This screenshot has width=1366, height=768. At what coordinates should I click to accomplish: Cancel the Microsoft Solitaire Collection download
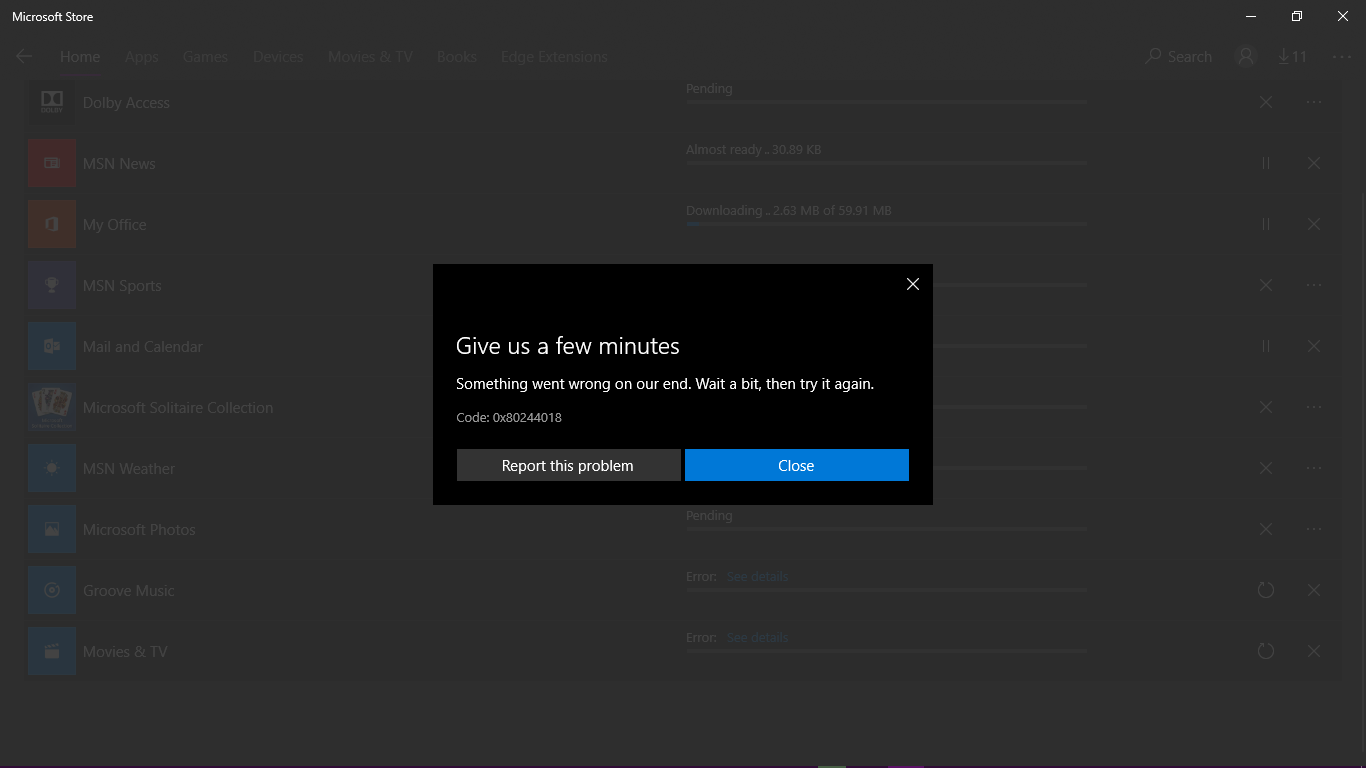tap(1266, 407)
